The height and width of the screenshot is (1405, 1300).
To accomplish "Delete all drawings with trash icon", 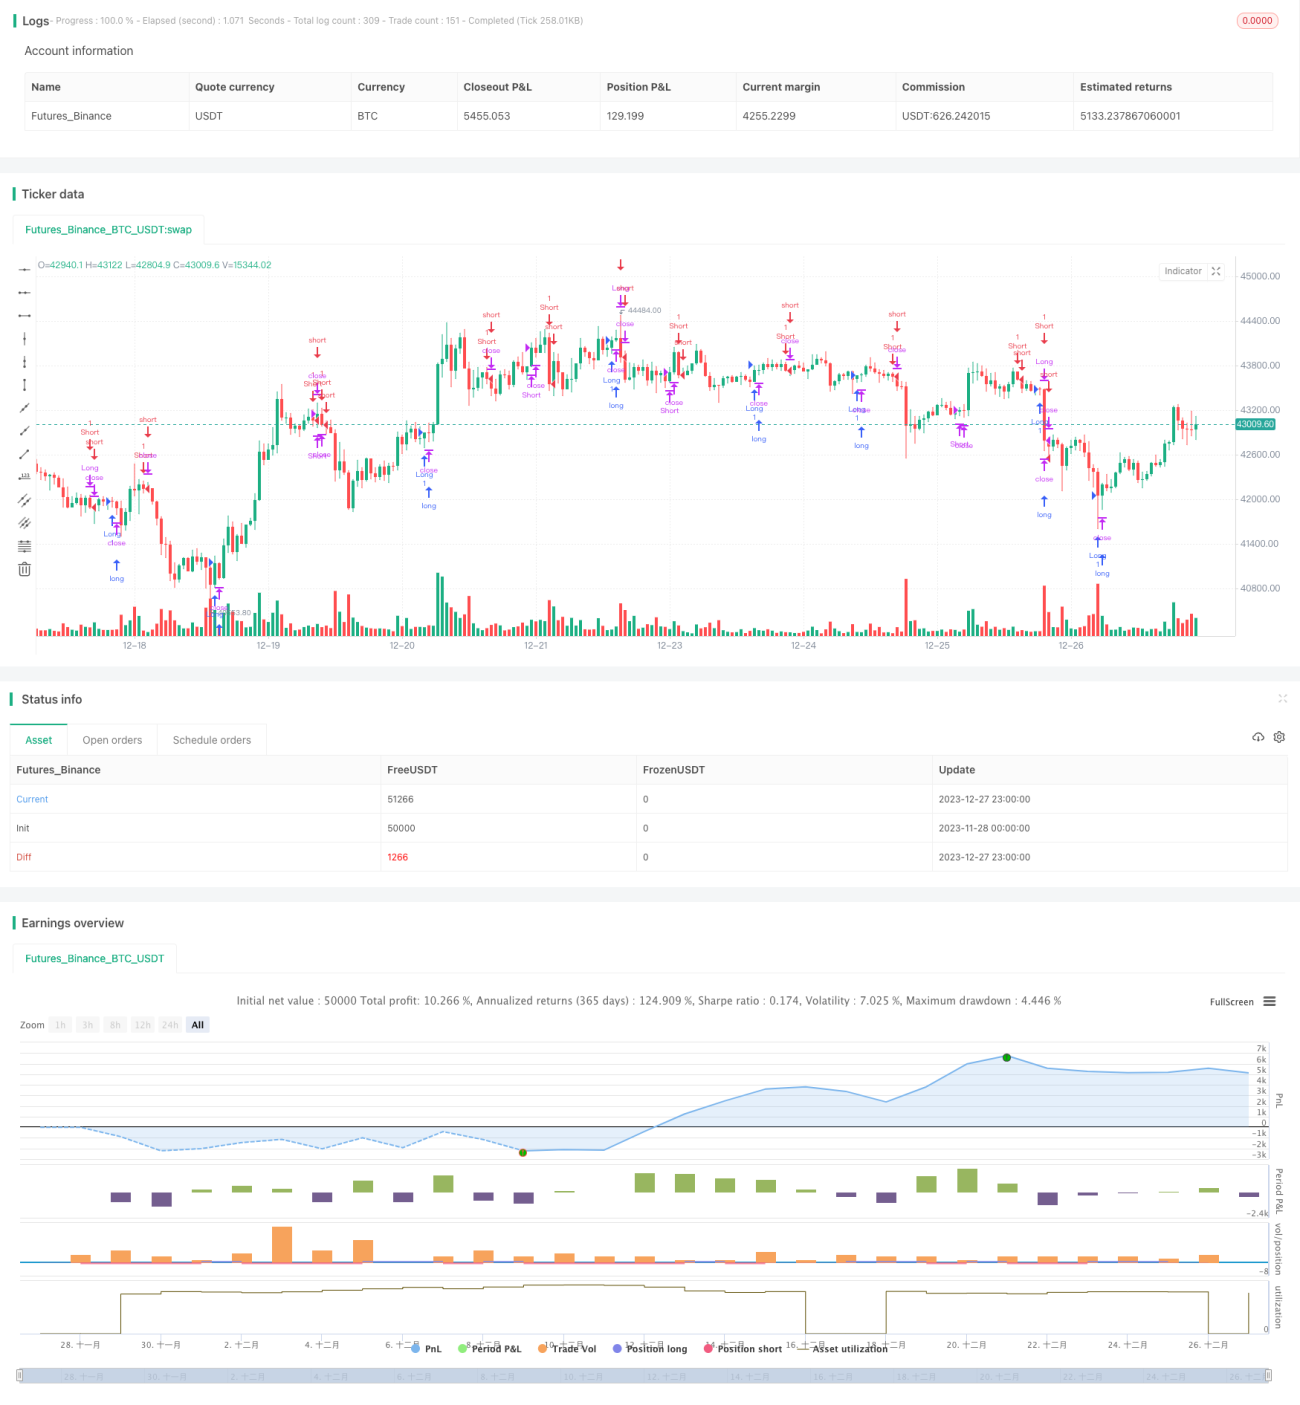I will point(24,569).
